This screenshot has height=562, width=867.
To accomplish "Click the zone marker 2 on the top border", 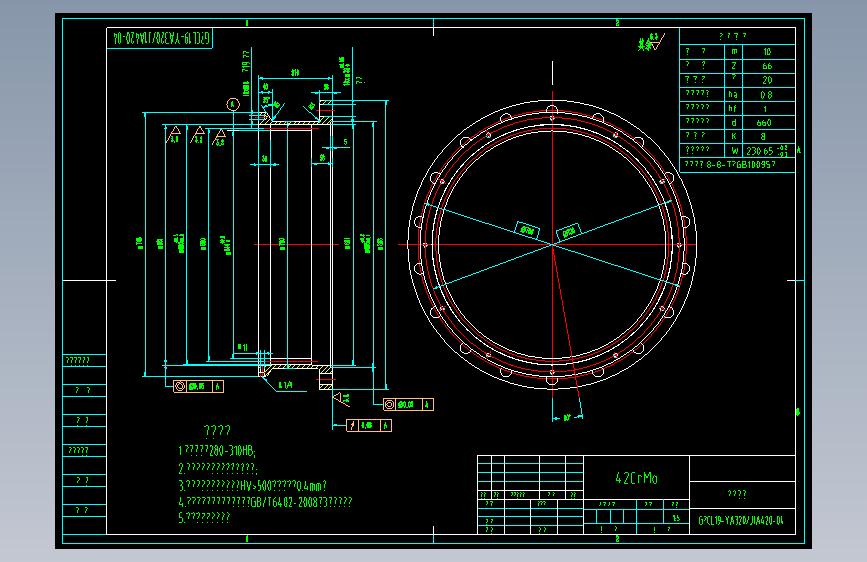I will pos(617,23).
